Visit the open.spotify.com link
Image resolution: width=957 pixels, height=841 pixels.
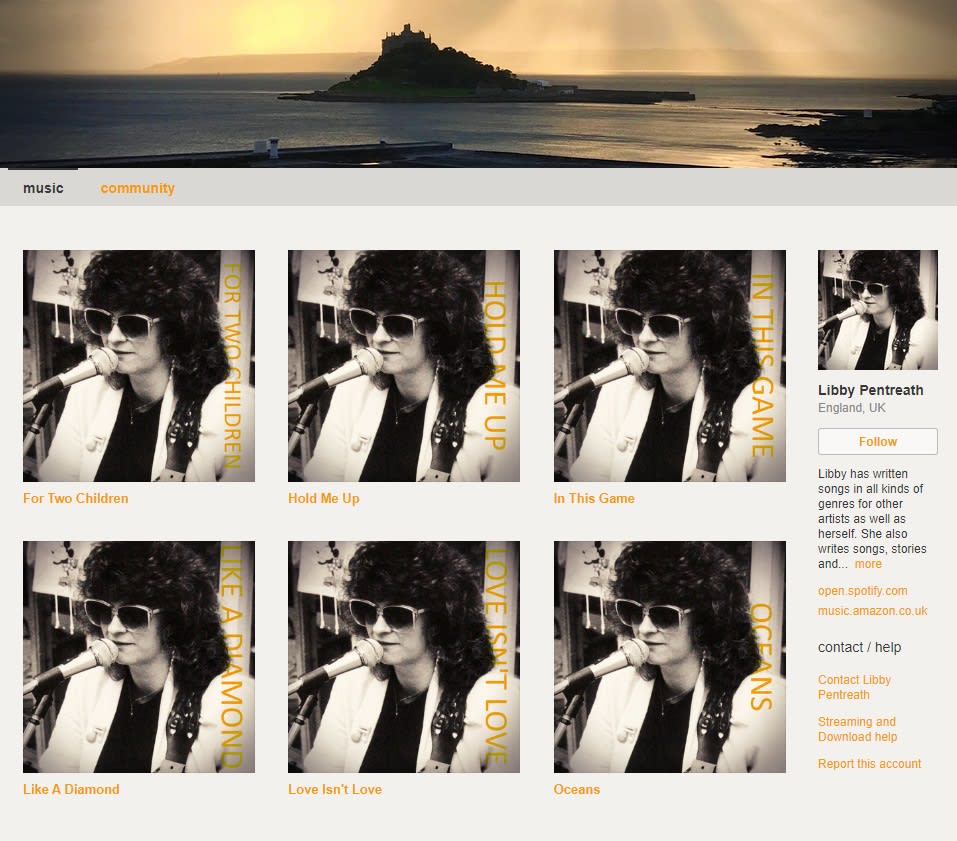tap(862, 591)
